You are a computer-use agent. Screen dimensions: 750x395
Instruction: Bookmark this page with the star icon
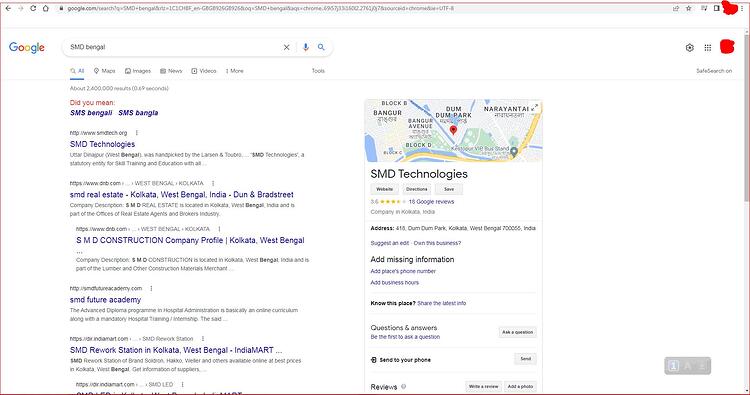point(689,8)
